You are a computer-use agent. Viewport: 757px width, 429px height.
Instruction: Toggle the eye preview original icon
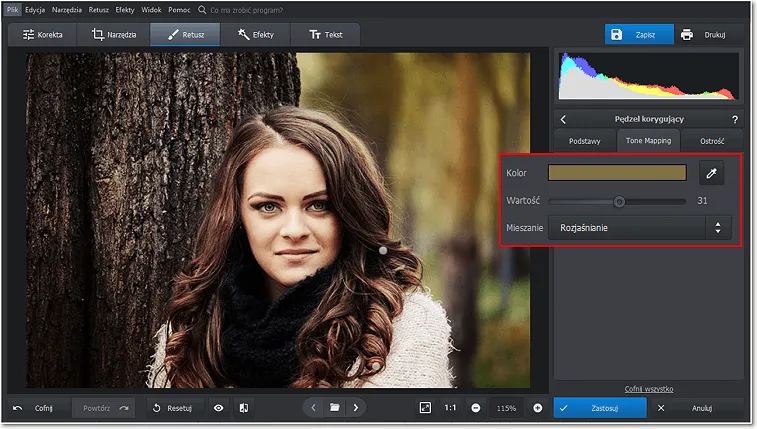coord(218,408)
